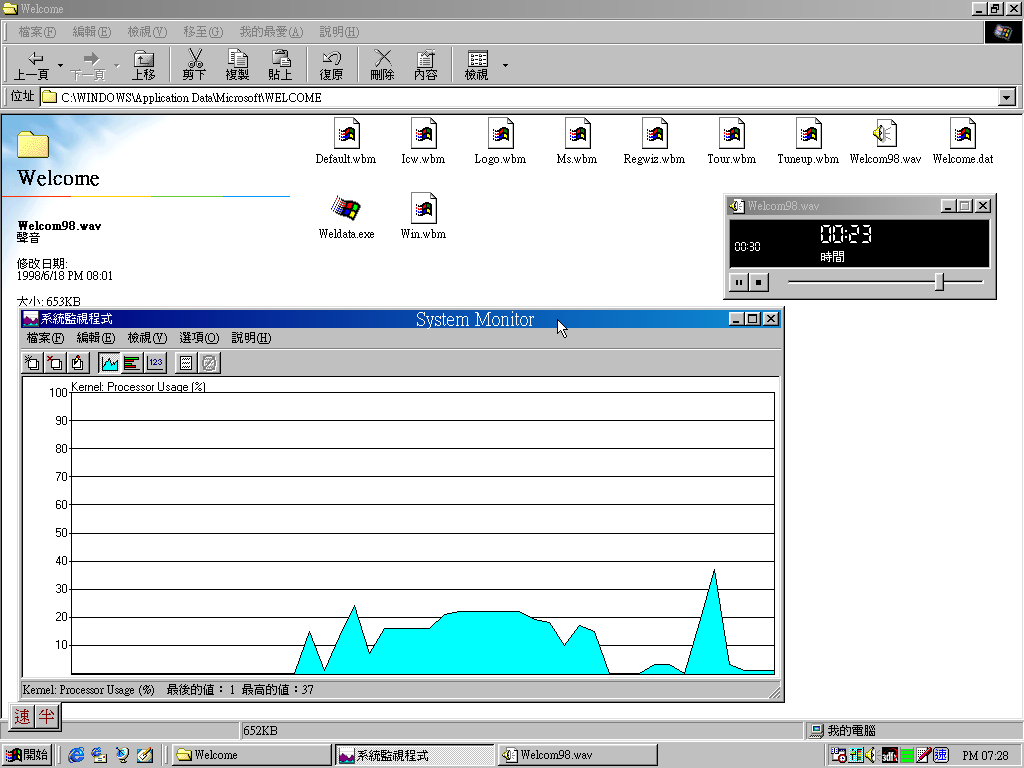Switch System Monitor to numeric chart view
The height and width of the screenshot is (768, 1024).
(x=155, y=362)
